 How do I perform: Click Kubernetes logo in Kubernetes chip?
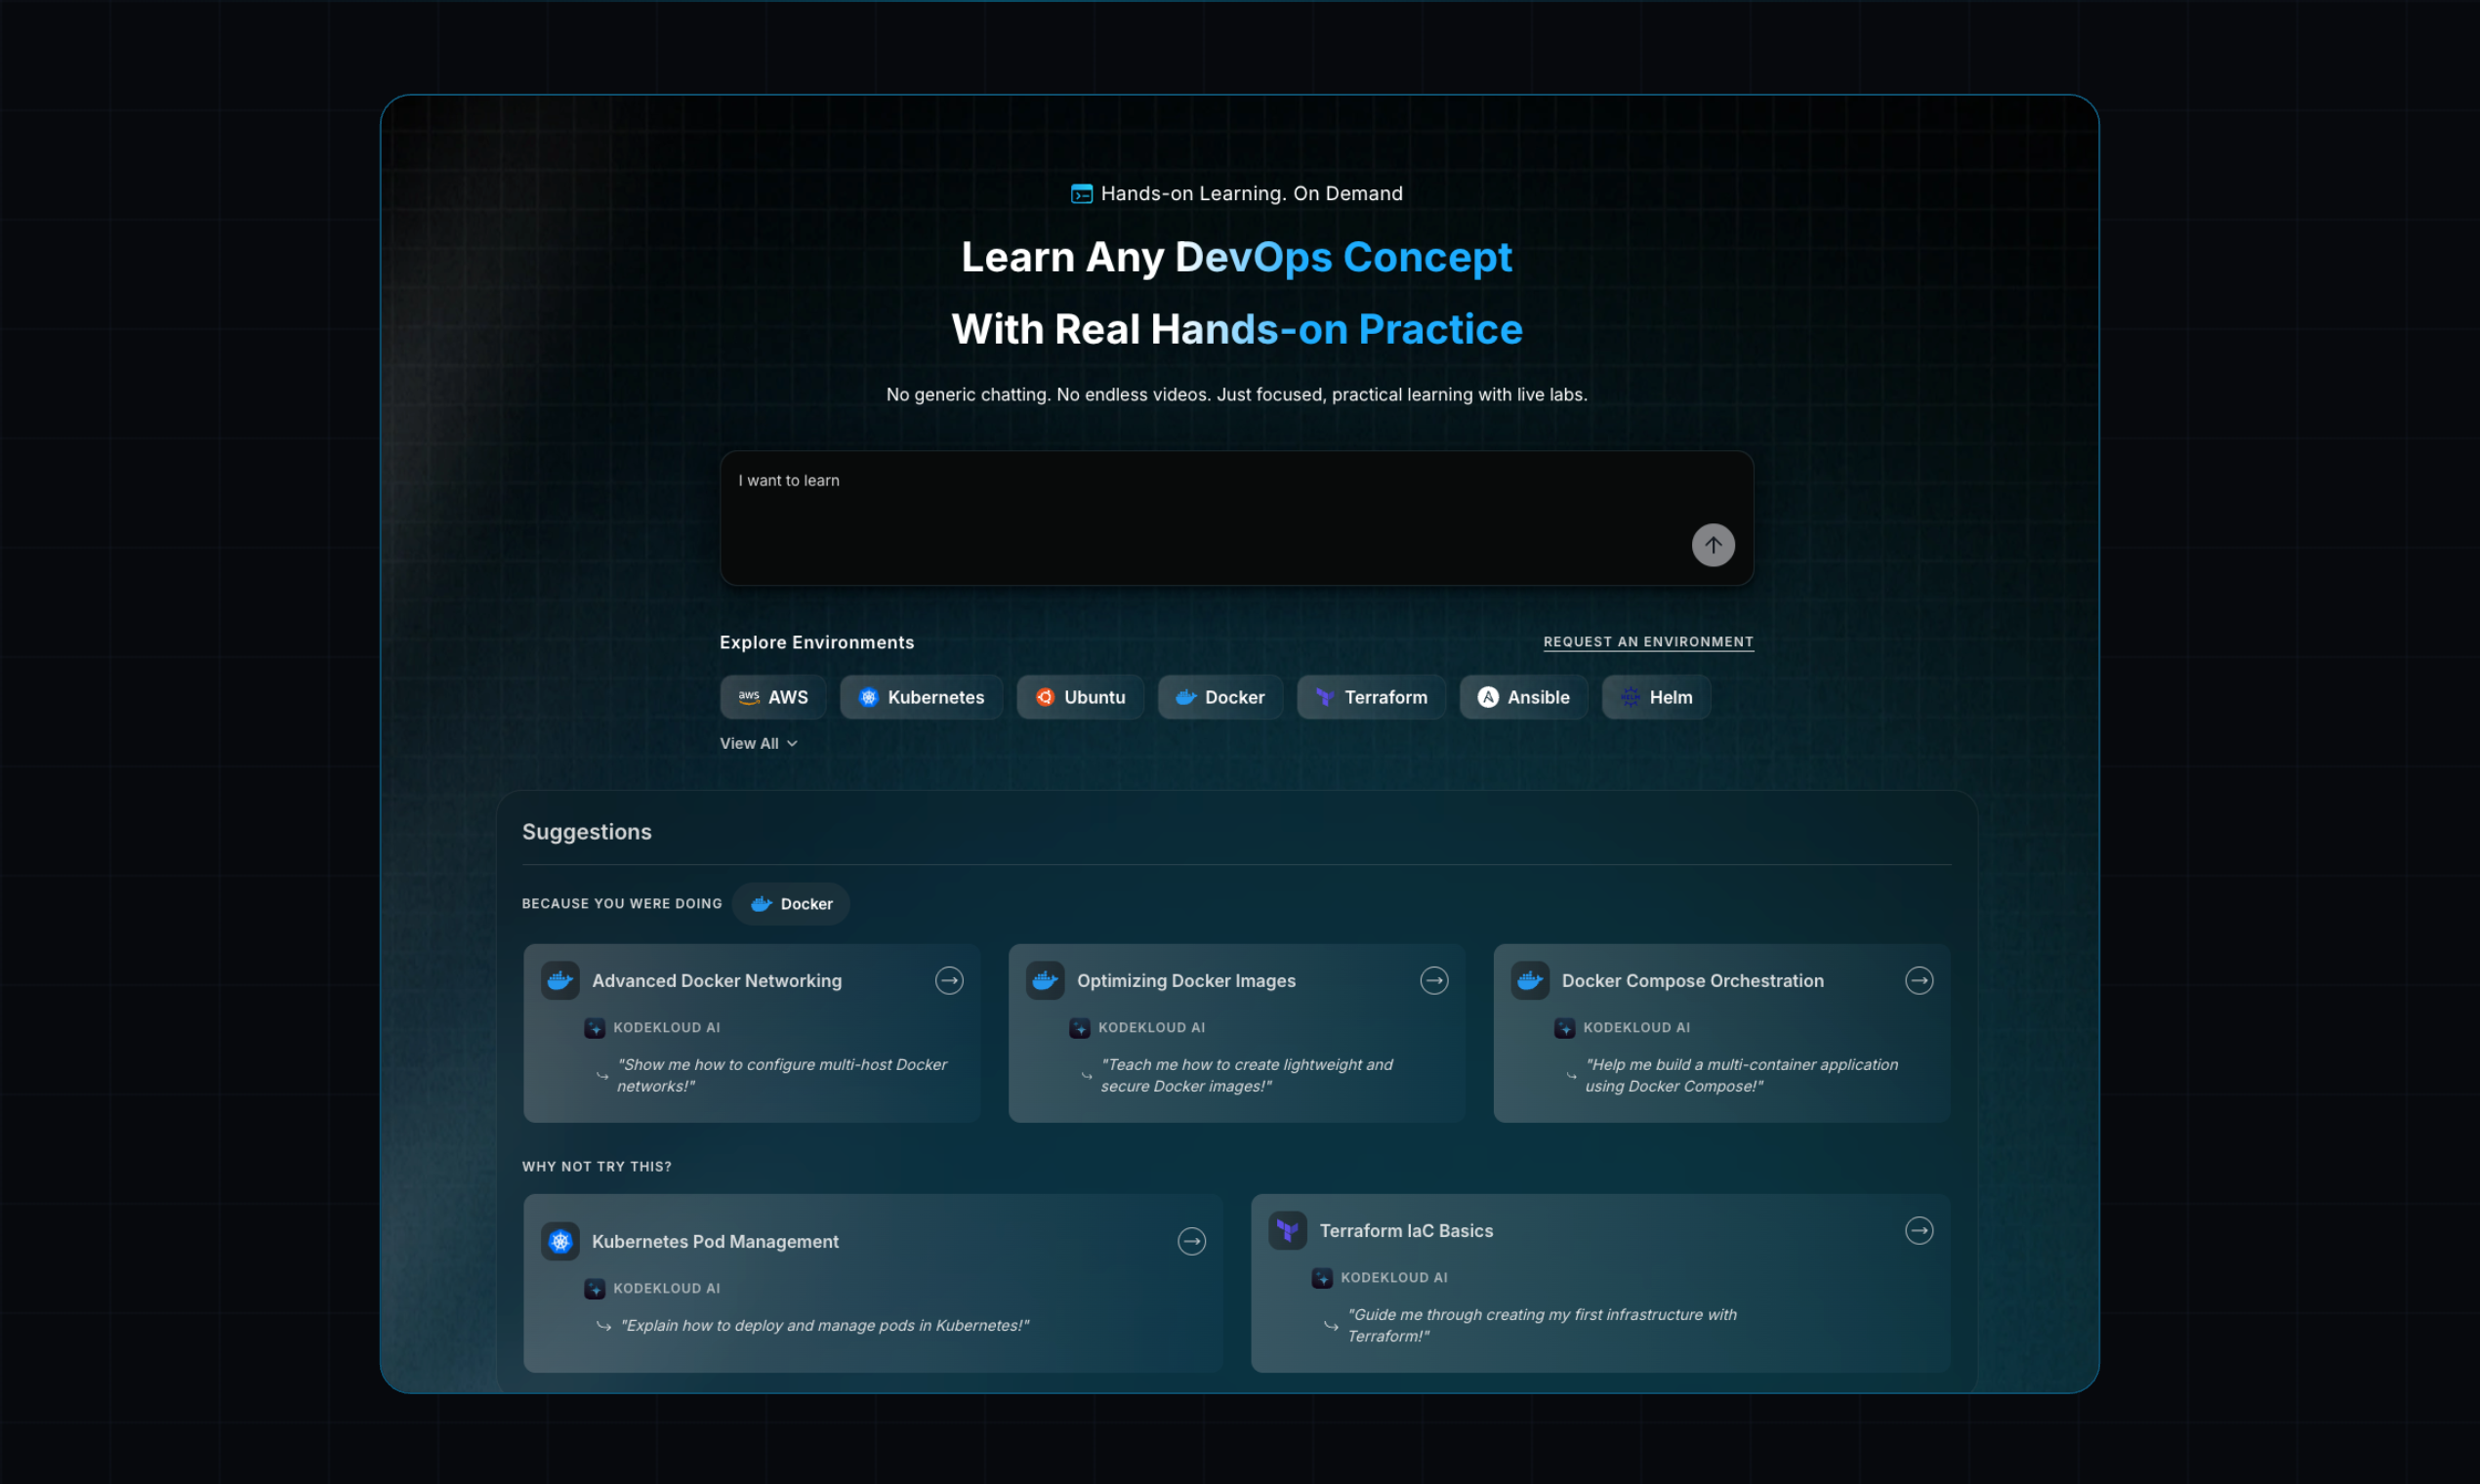point(868,697)
